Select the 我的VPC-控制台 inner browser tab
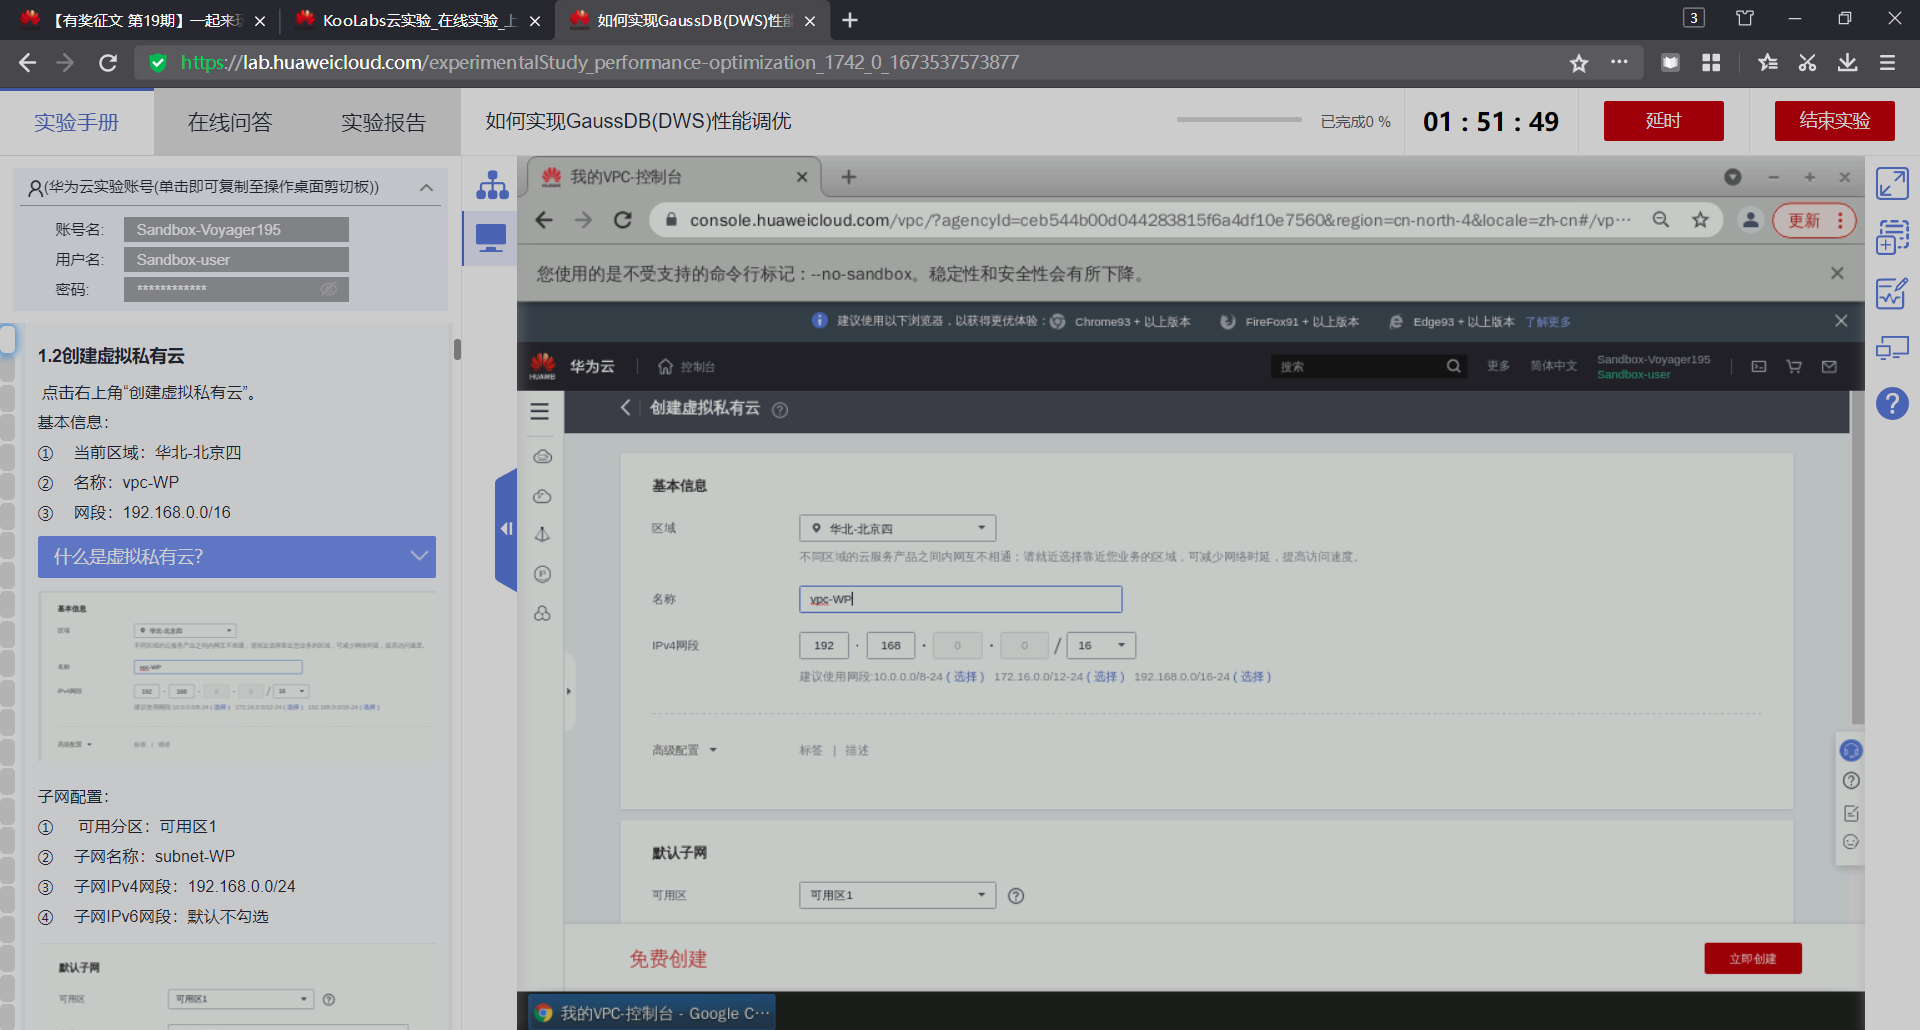 tap(673, 177)
